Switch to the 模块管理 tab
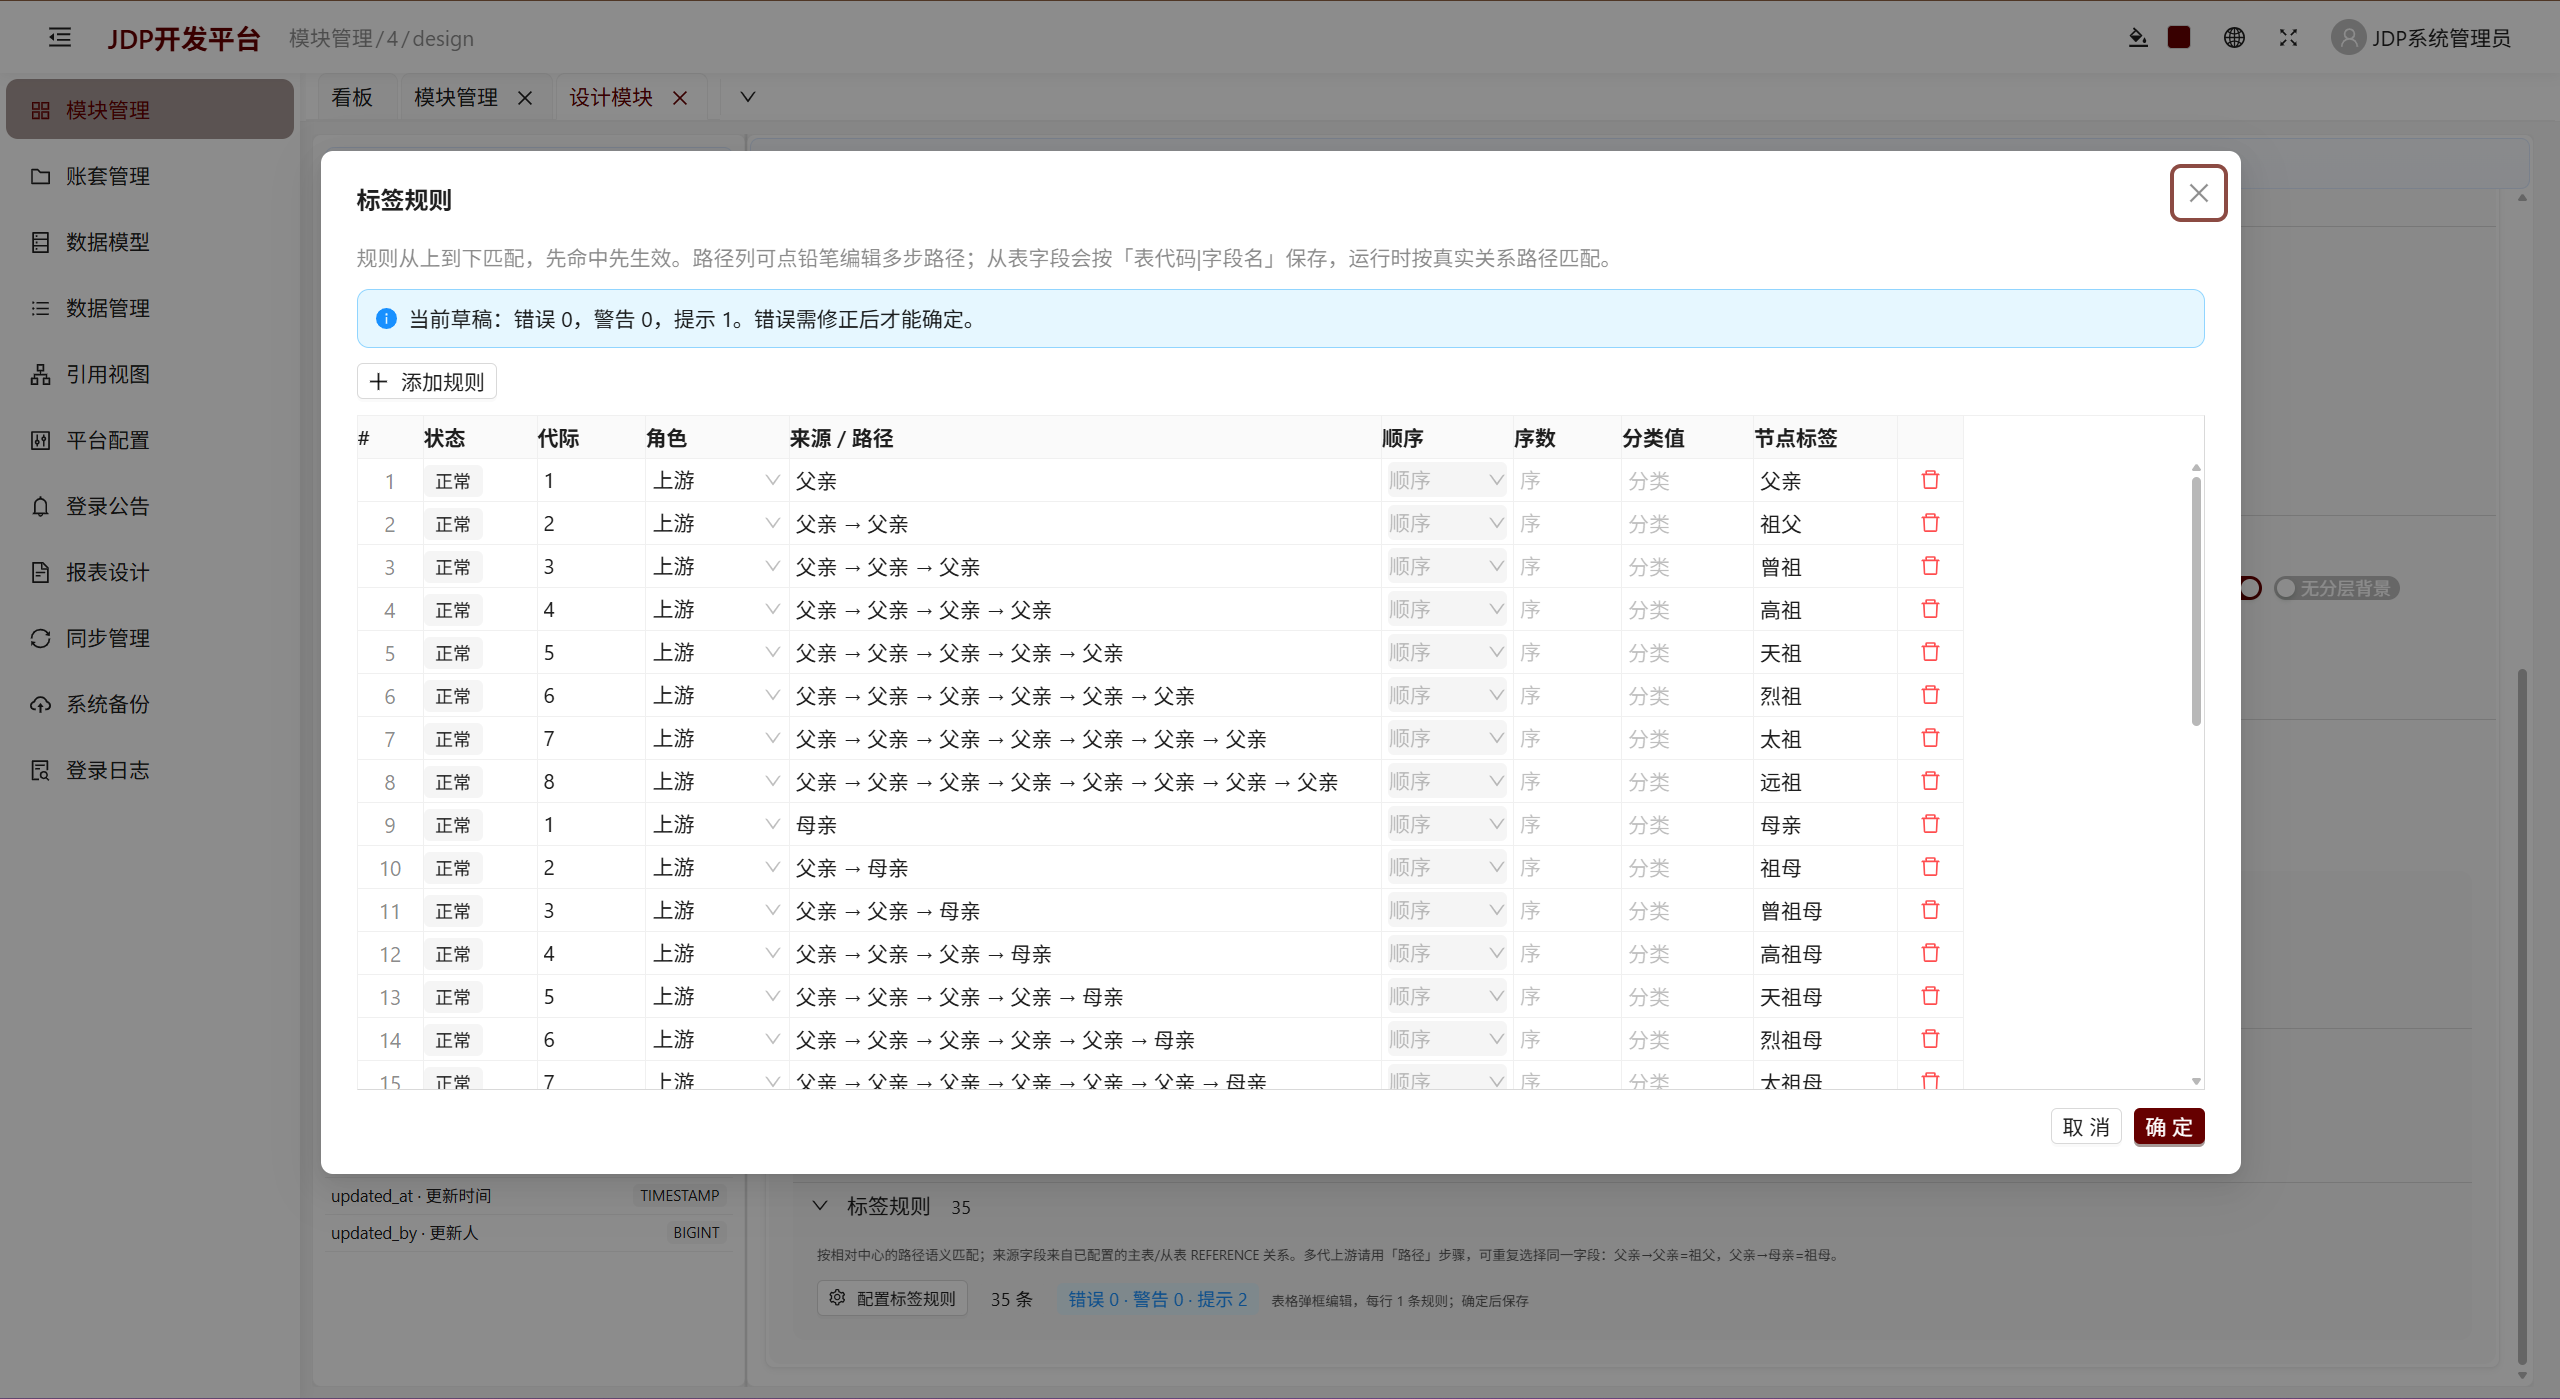The width and height of the screenshot is (2560, 1399). pyautogui.click(x=456, y=97)
